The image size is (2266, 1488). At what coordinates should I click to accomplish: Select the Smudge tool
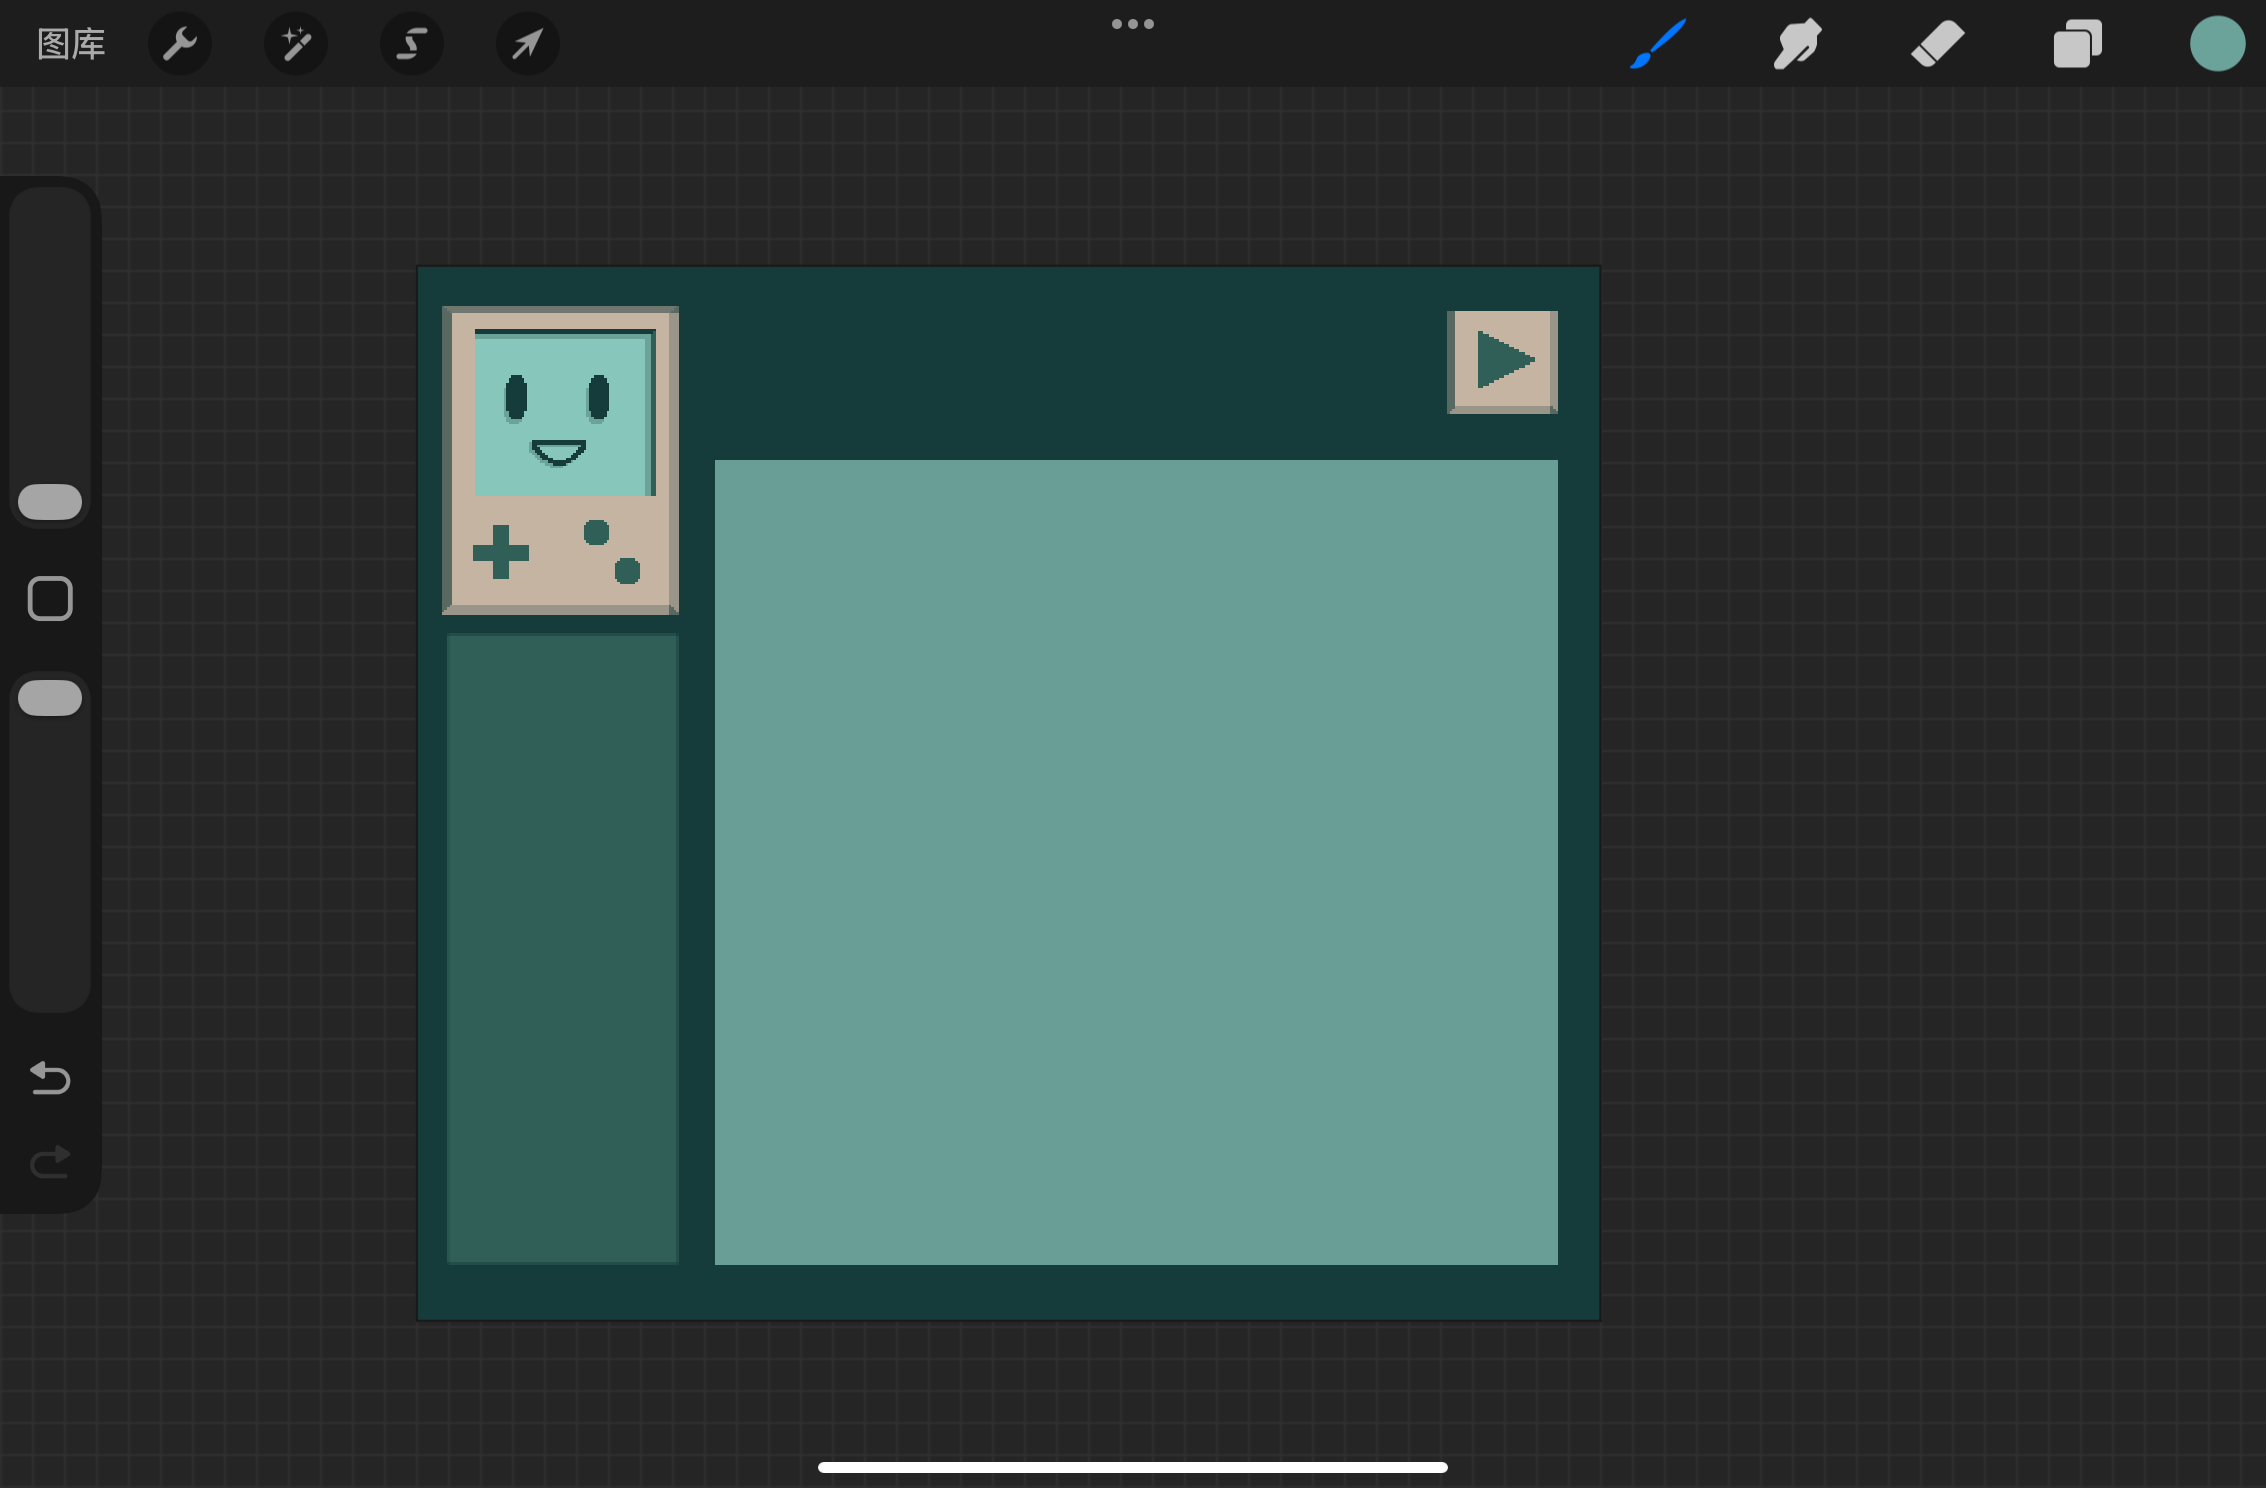tap(1797, 44)
